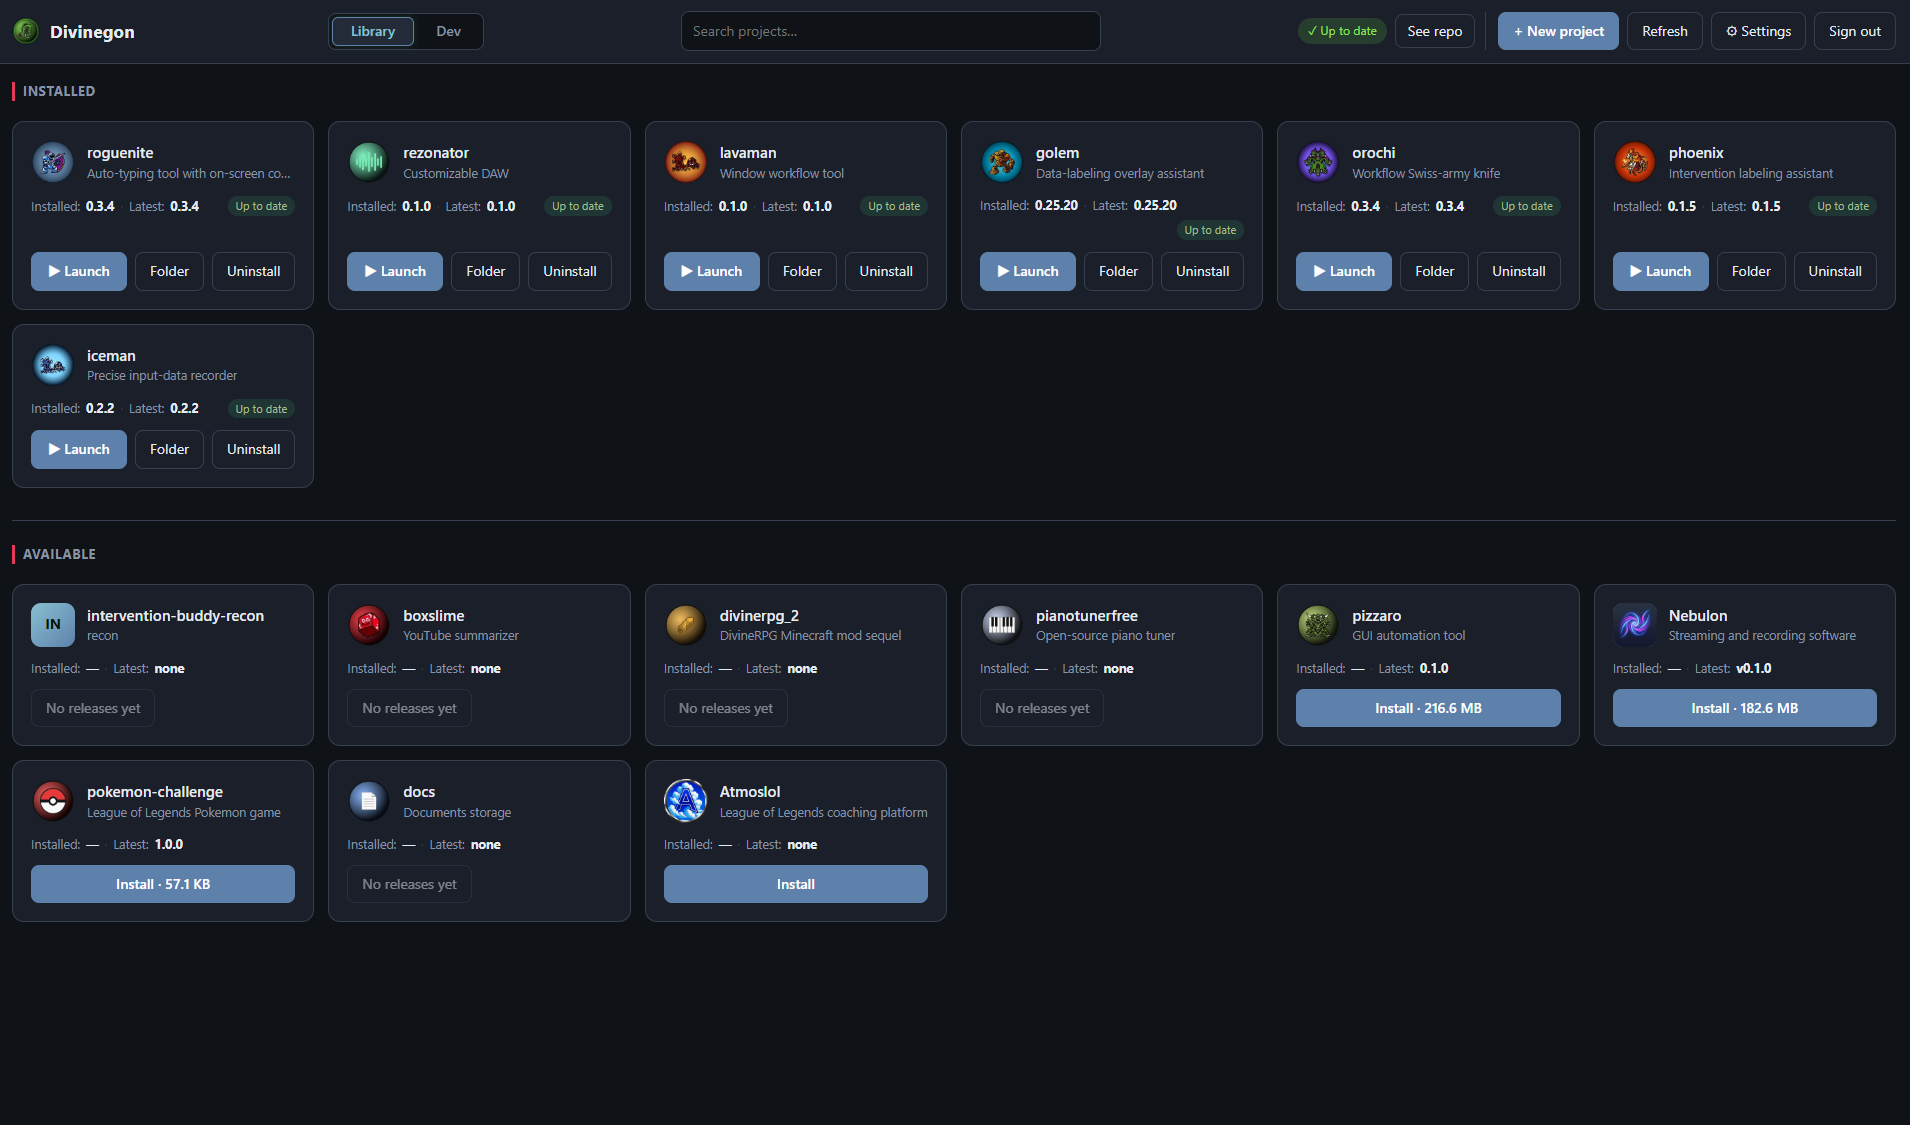Image resolution: width=1910 pixels, height=1125 pixels.
Task: Install Nebulon 182.6 MB
Action: coord(1744,708)
